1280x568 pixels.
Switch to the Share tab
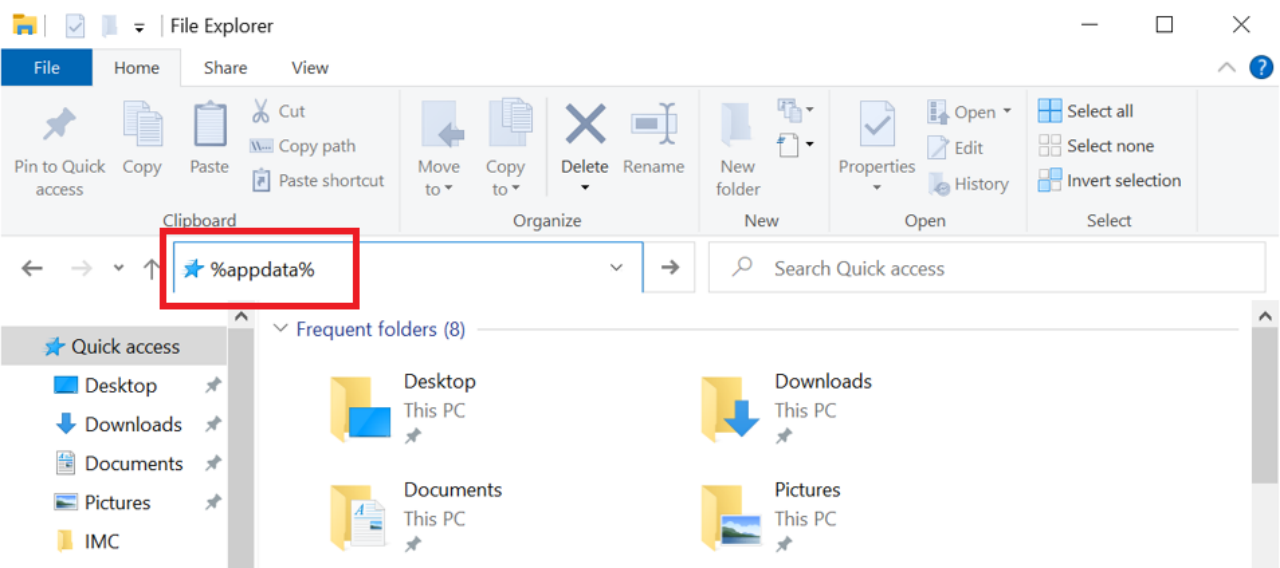coord(225,68)
